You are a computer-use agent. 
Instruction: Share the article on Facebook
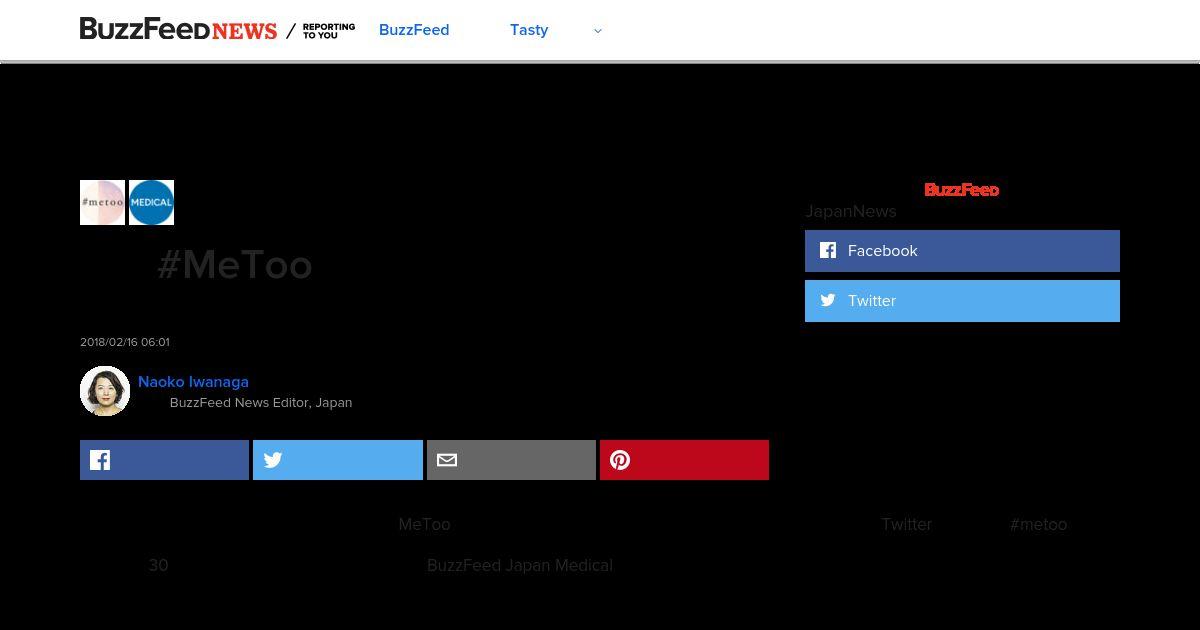164,460
